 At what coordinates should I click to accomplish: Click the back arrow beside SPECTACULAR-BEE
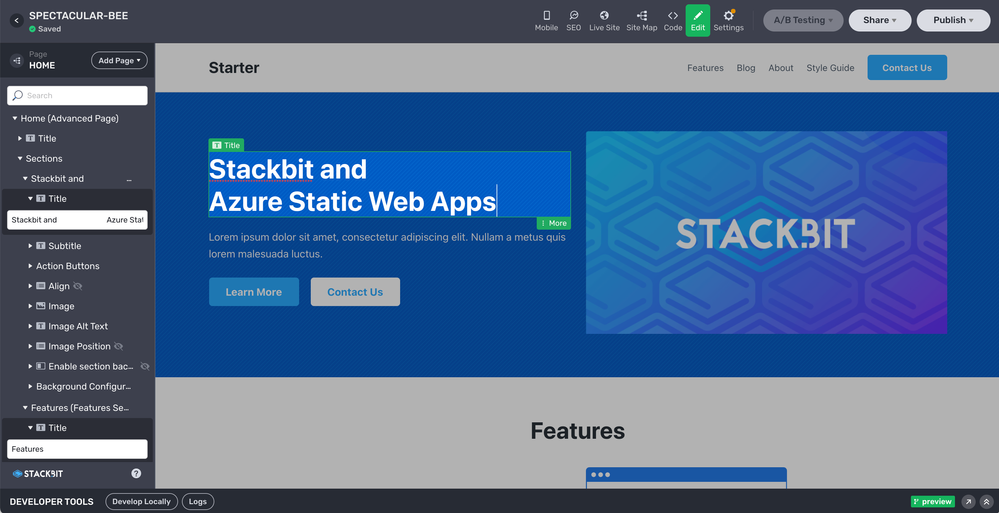point(17,21)
